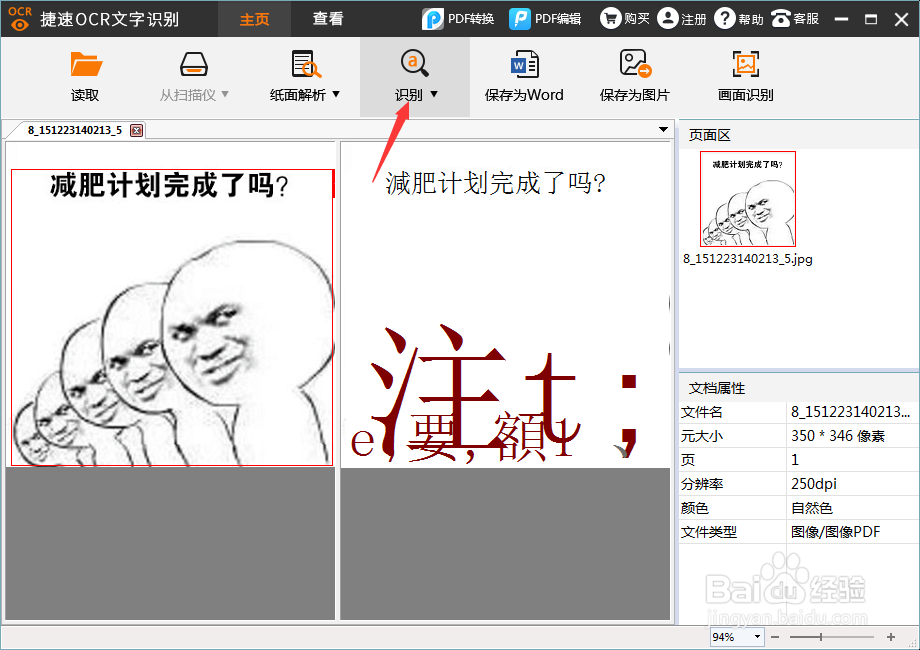
Task: Click the 读取 folder icon
Action: [x=86, y=64]
